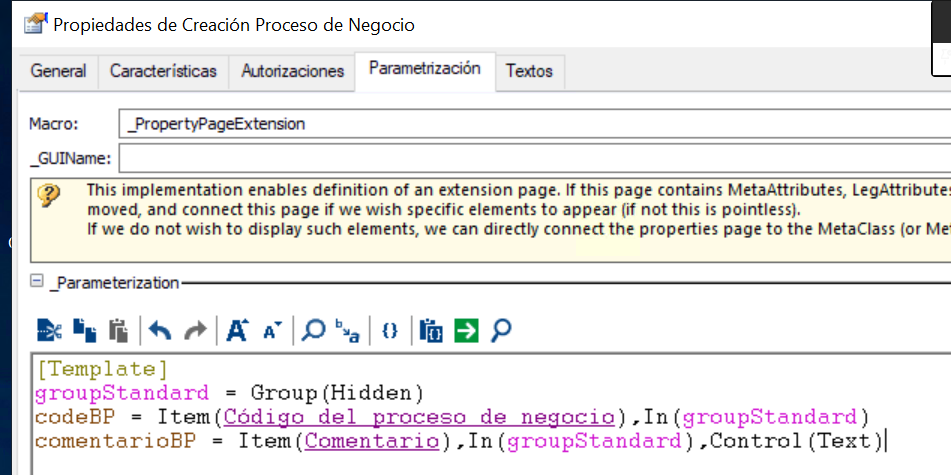Click 'Control(Text)' in last code line
951x475 pixels.
[x=796, y=441]
